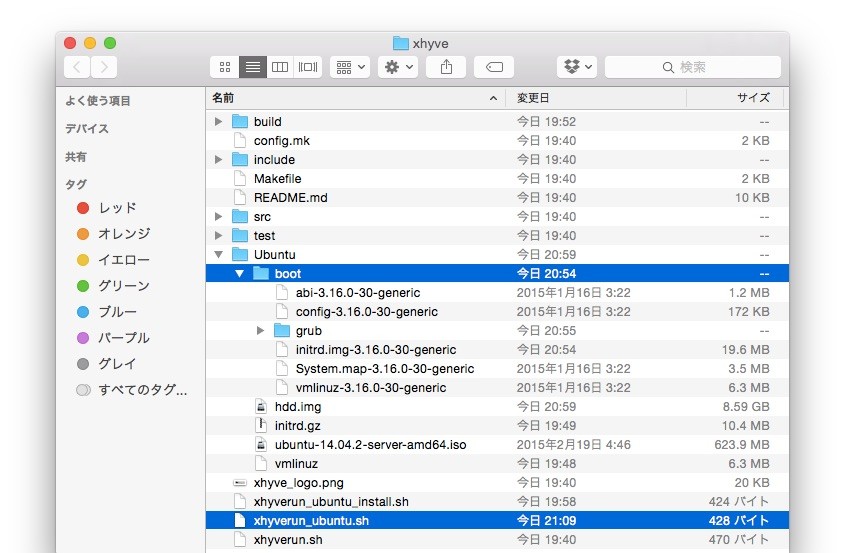This screenshot has height=553, width=845.
Task: Collapse the Ubuntu folder
Action: 218,254
